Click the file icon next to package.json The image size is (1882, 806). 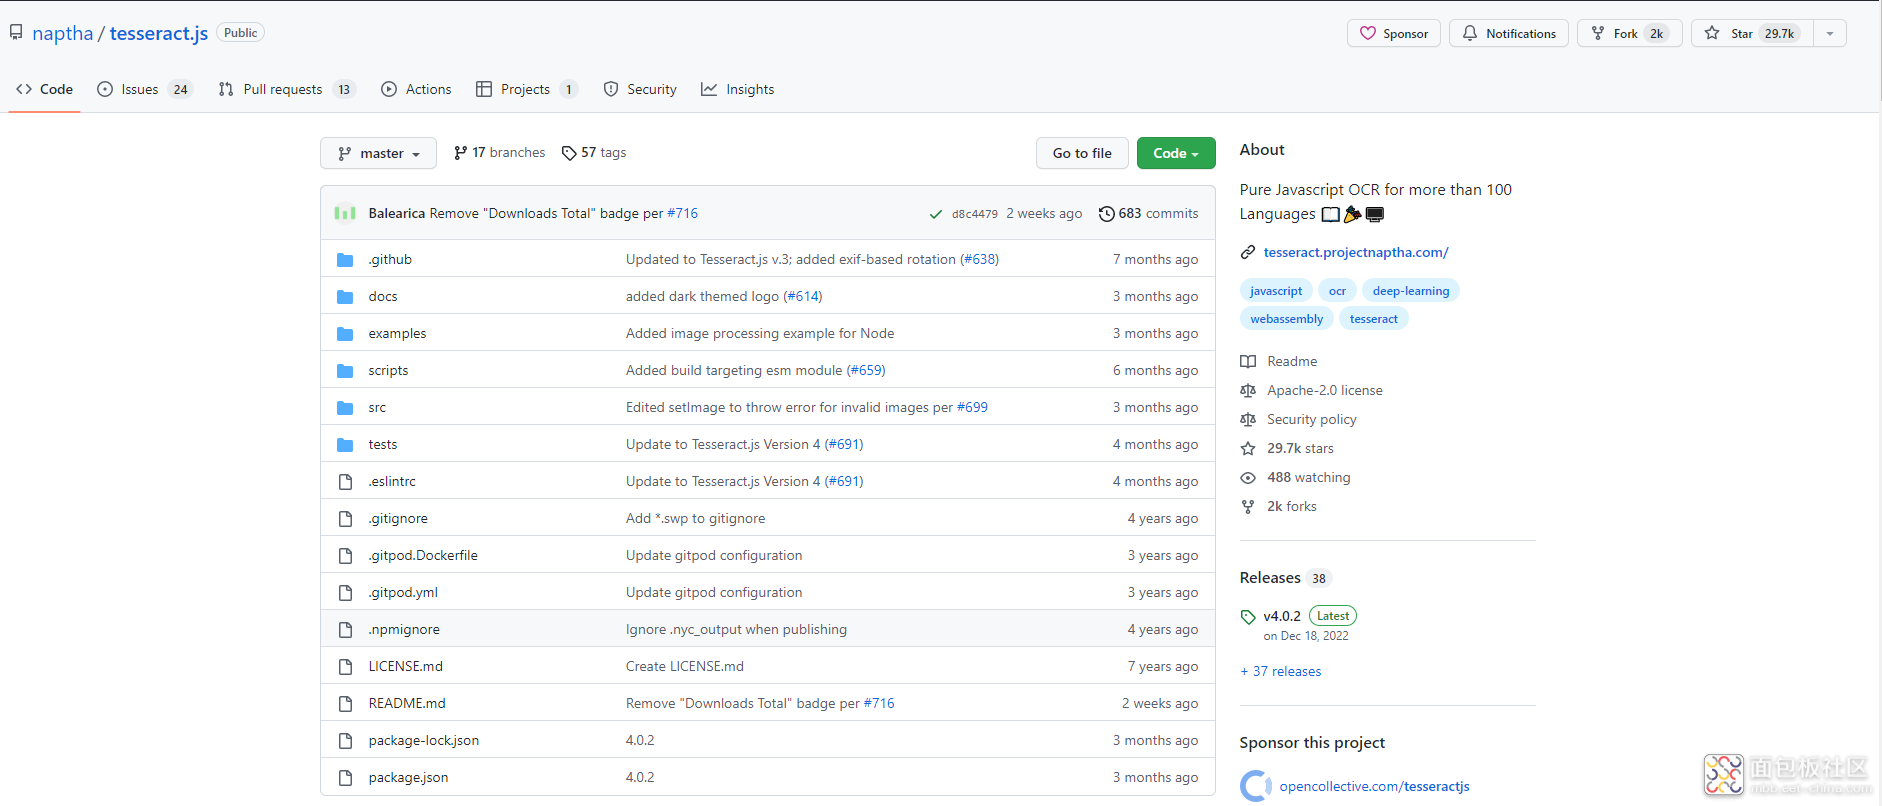coord(345,777)
